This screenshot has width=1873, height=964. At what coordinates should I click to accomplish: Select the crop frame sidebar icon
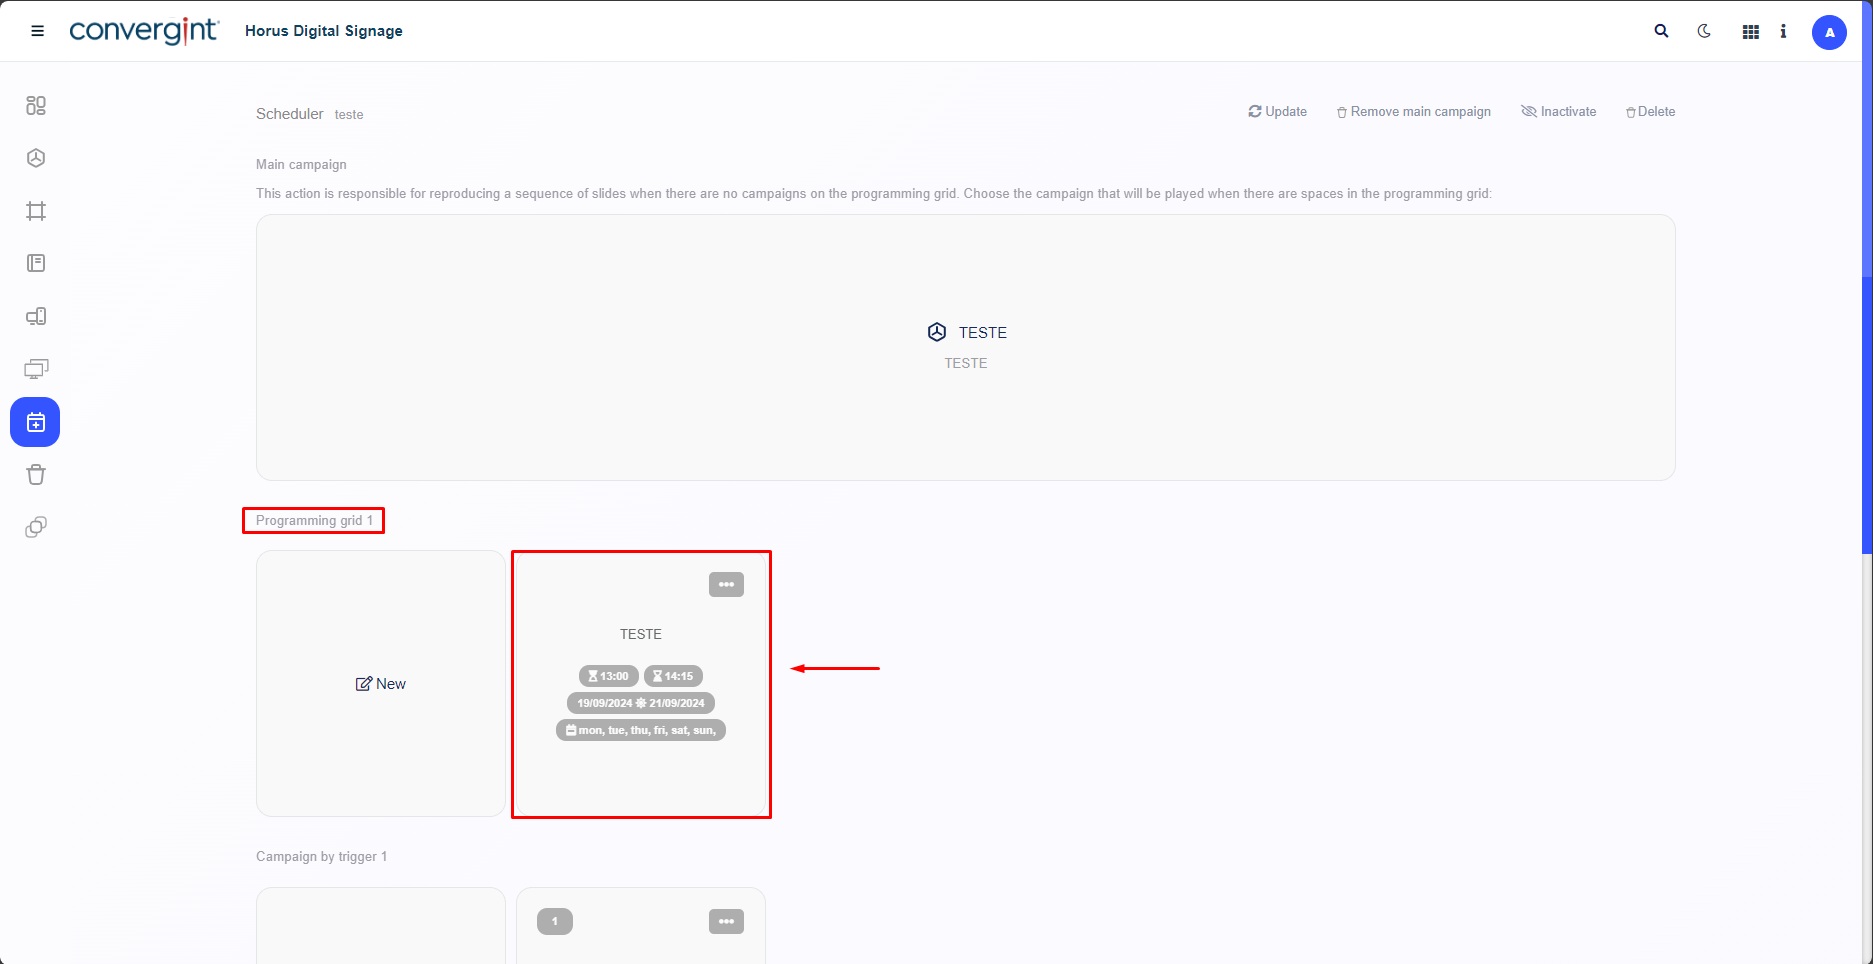point(36,211)
